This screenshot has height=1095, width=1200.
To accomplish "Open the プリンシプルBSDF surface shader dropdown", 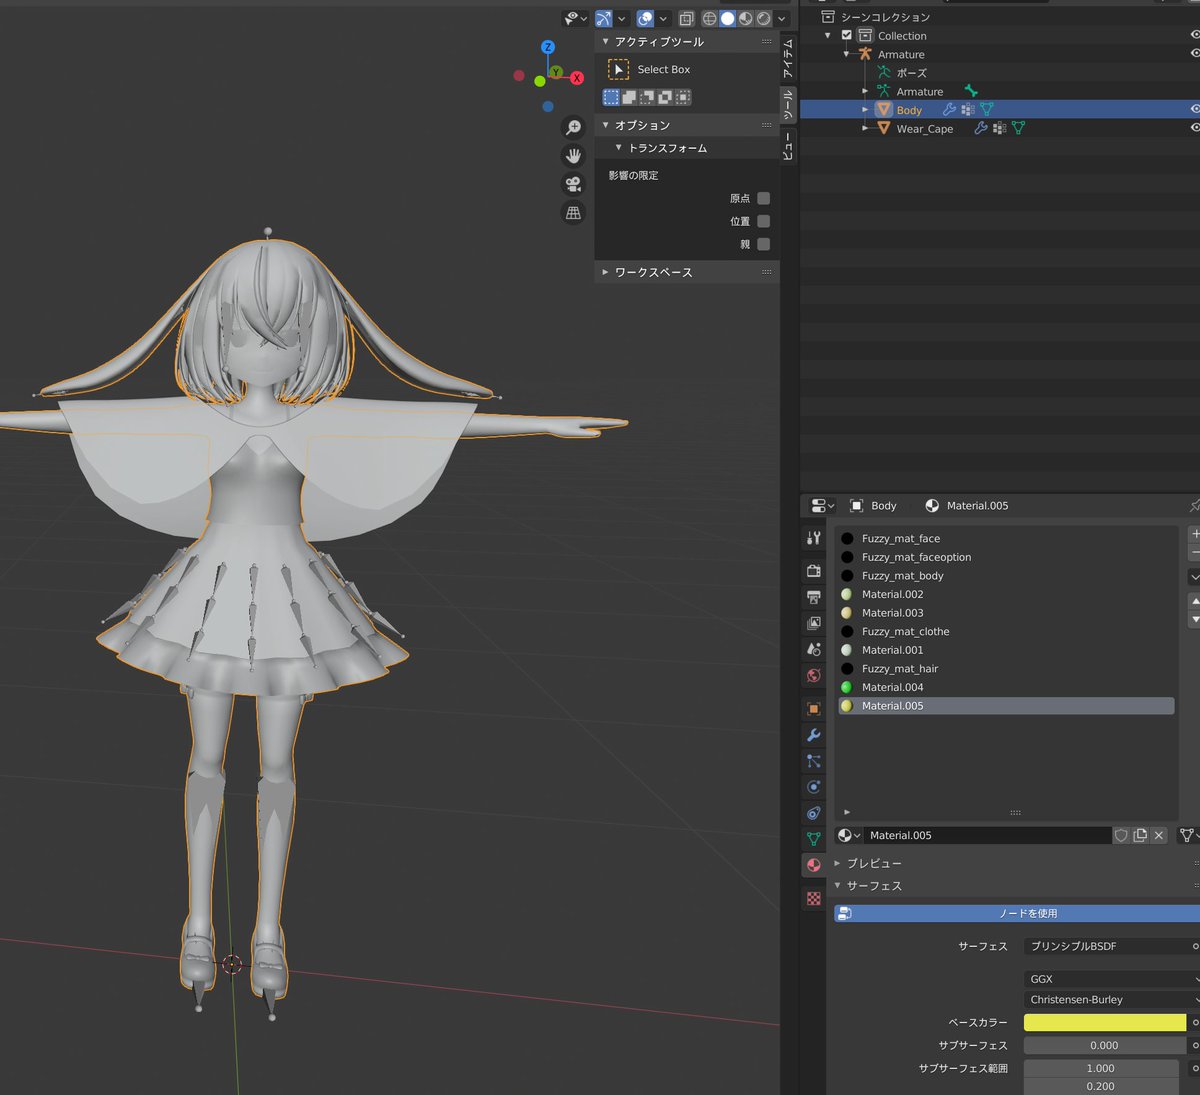I will coord(1111,946).
